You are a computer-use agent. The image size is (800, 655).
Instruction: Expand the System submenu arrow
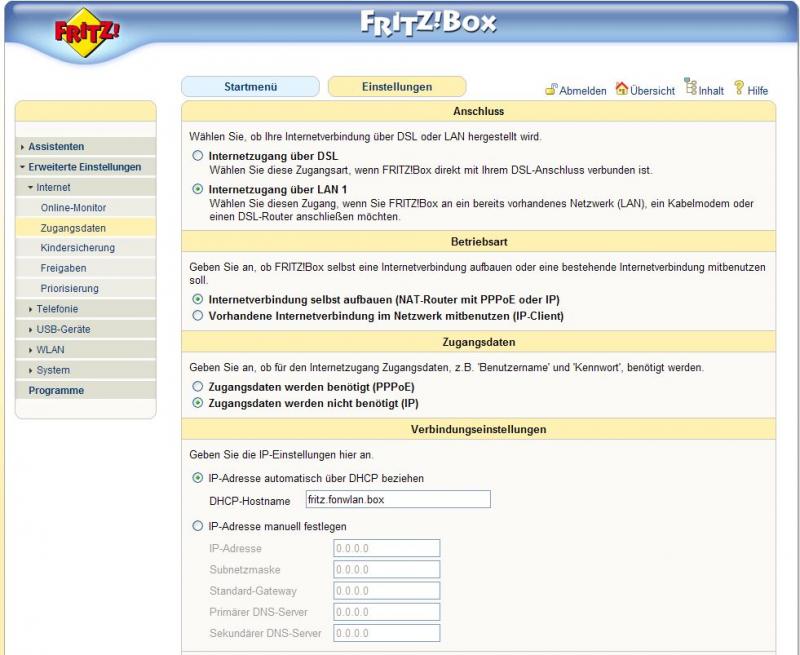[31, 370]
